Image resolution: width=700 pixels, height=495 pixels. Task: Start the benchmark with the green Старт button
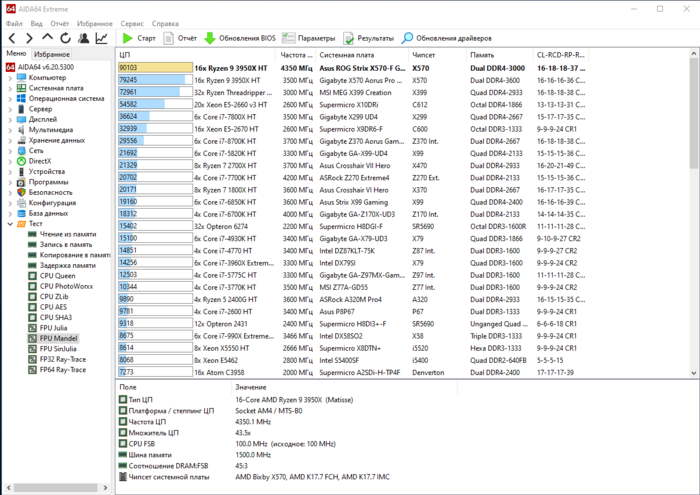[x=139, y=38]
